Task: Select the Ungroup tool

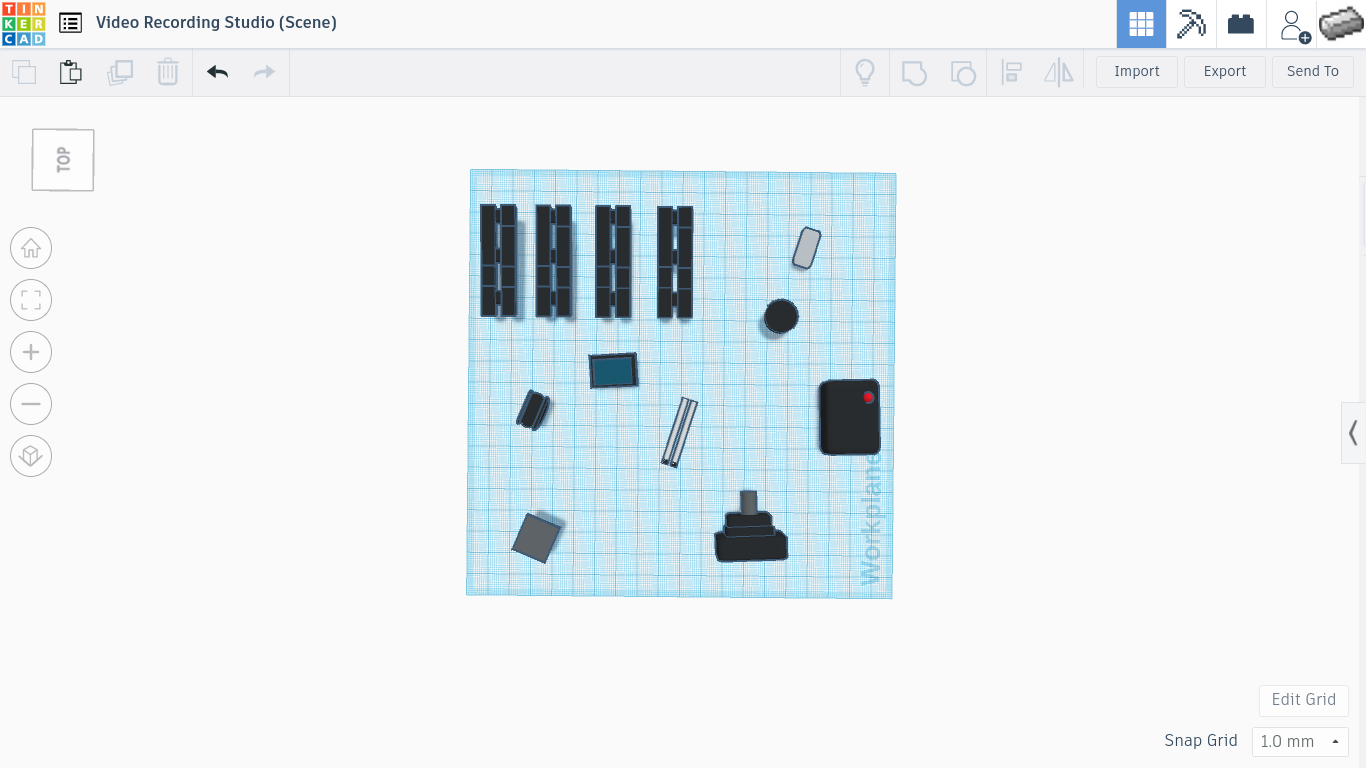Action: pos(963,71)
